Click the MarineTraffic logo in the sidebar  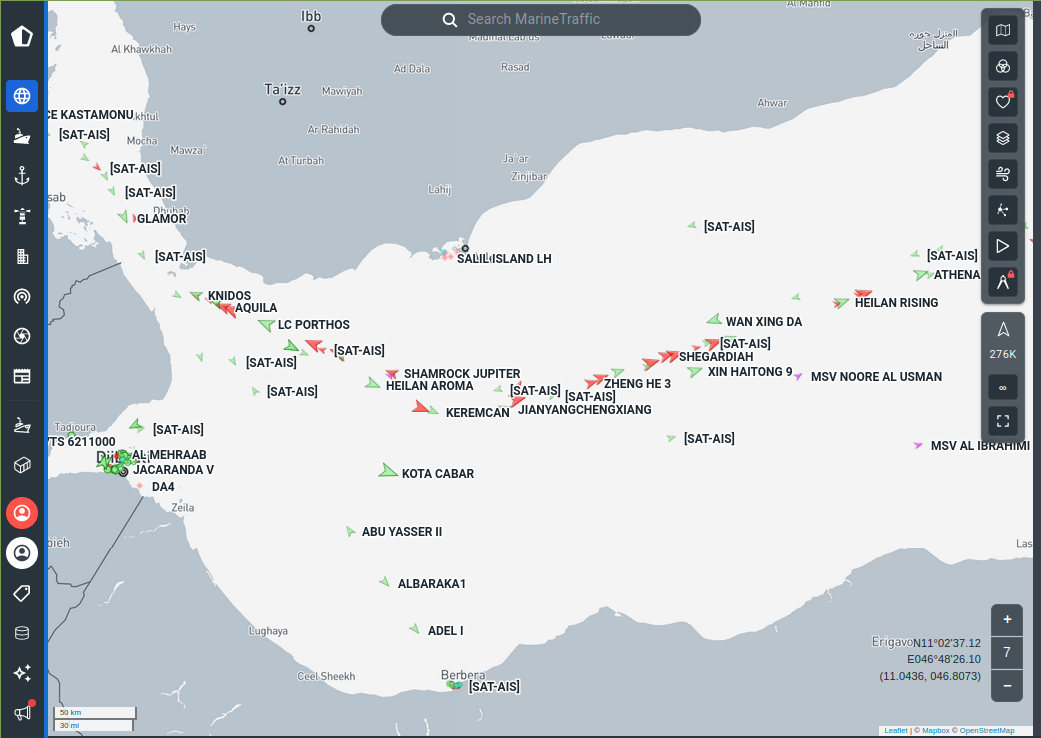point(22,36)
